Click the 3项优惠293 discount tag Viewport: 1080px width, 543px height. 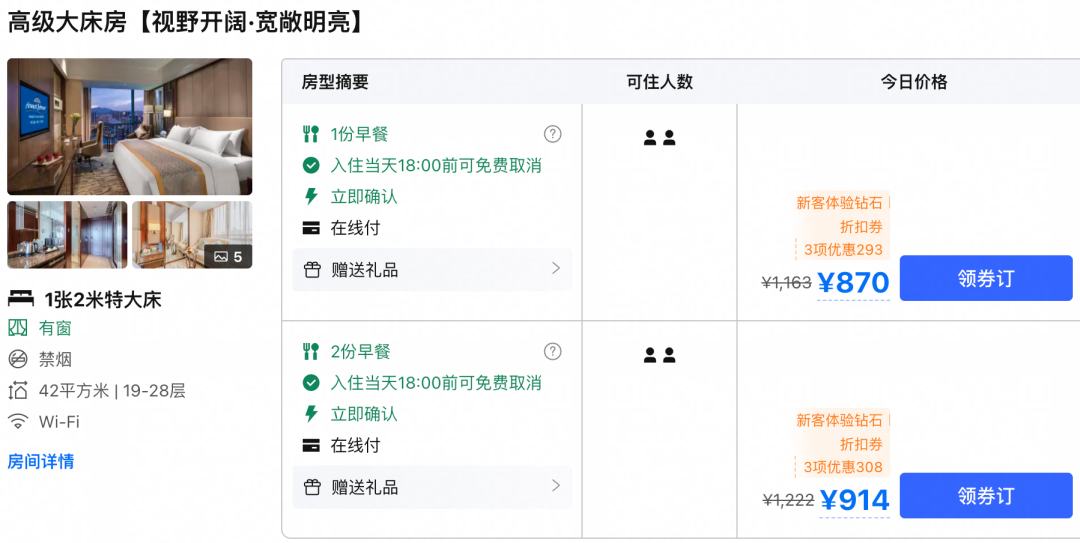[x=843, y=249]
